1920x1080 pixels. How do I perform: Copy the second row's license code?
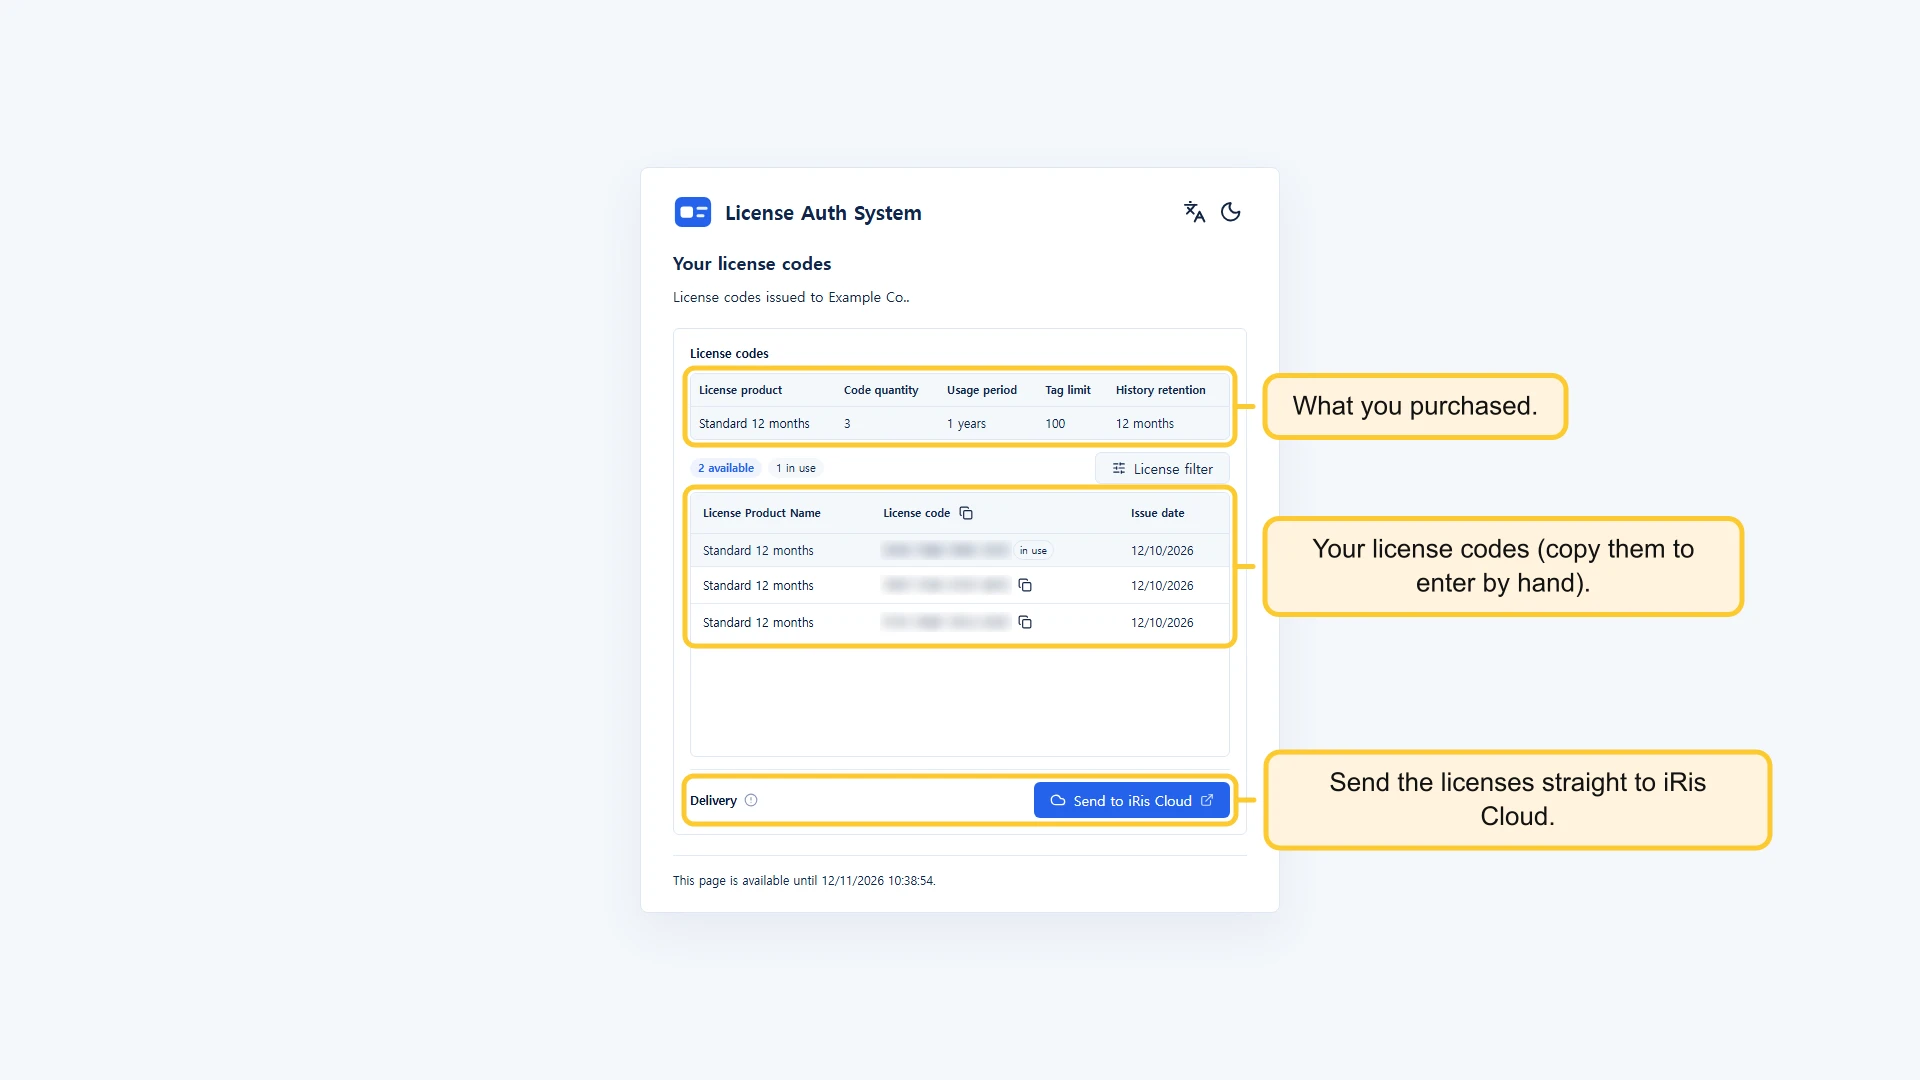tap(1025, 585)
